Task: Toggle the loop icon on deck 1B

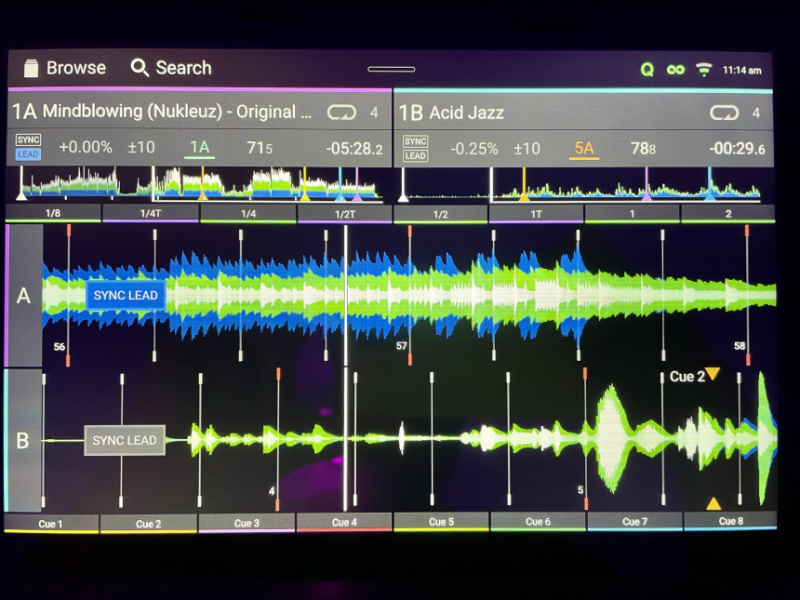Action: click(724, 113)
